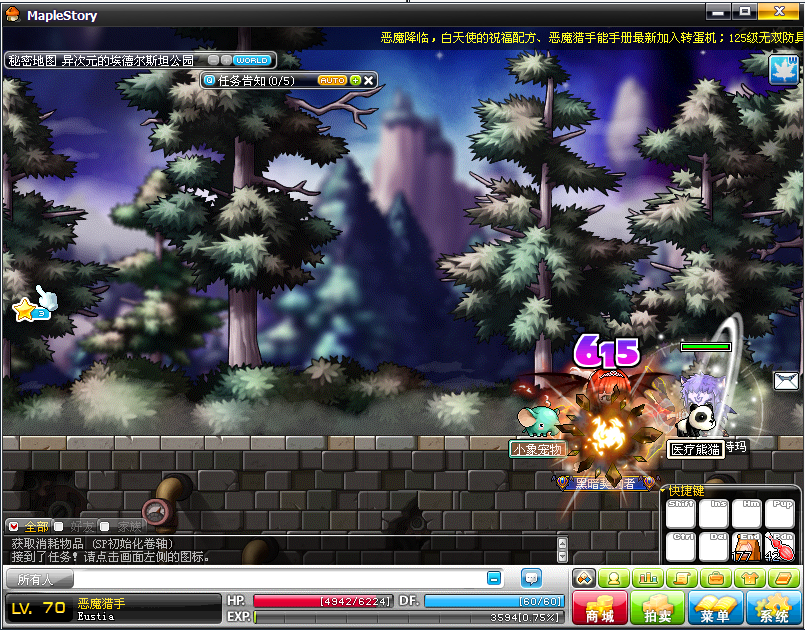Viewport: 805px width, 630px height.
Task: Click the WORLD map button
Action: pyautogui.click(x=252, y=60)
